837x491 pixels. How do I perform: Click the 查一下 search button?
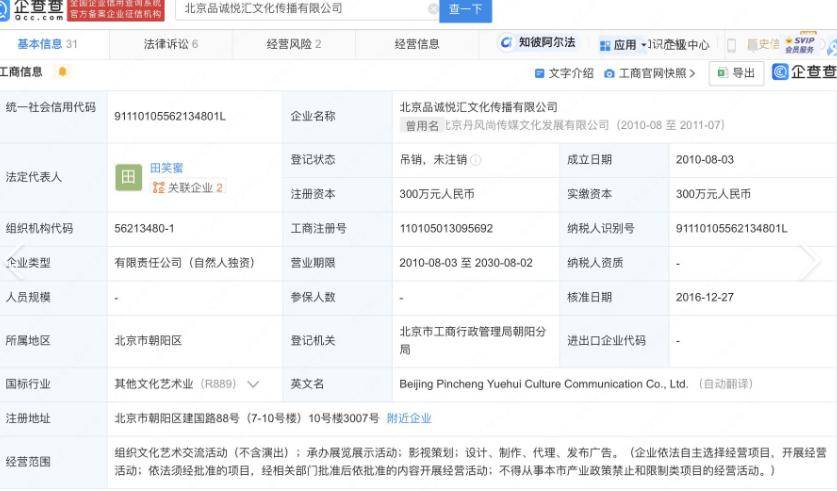465,10
